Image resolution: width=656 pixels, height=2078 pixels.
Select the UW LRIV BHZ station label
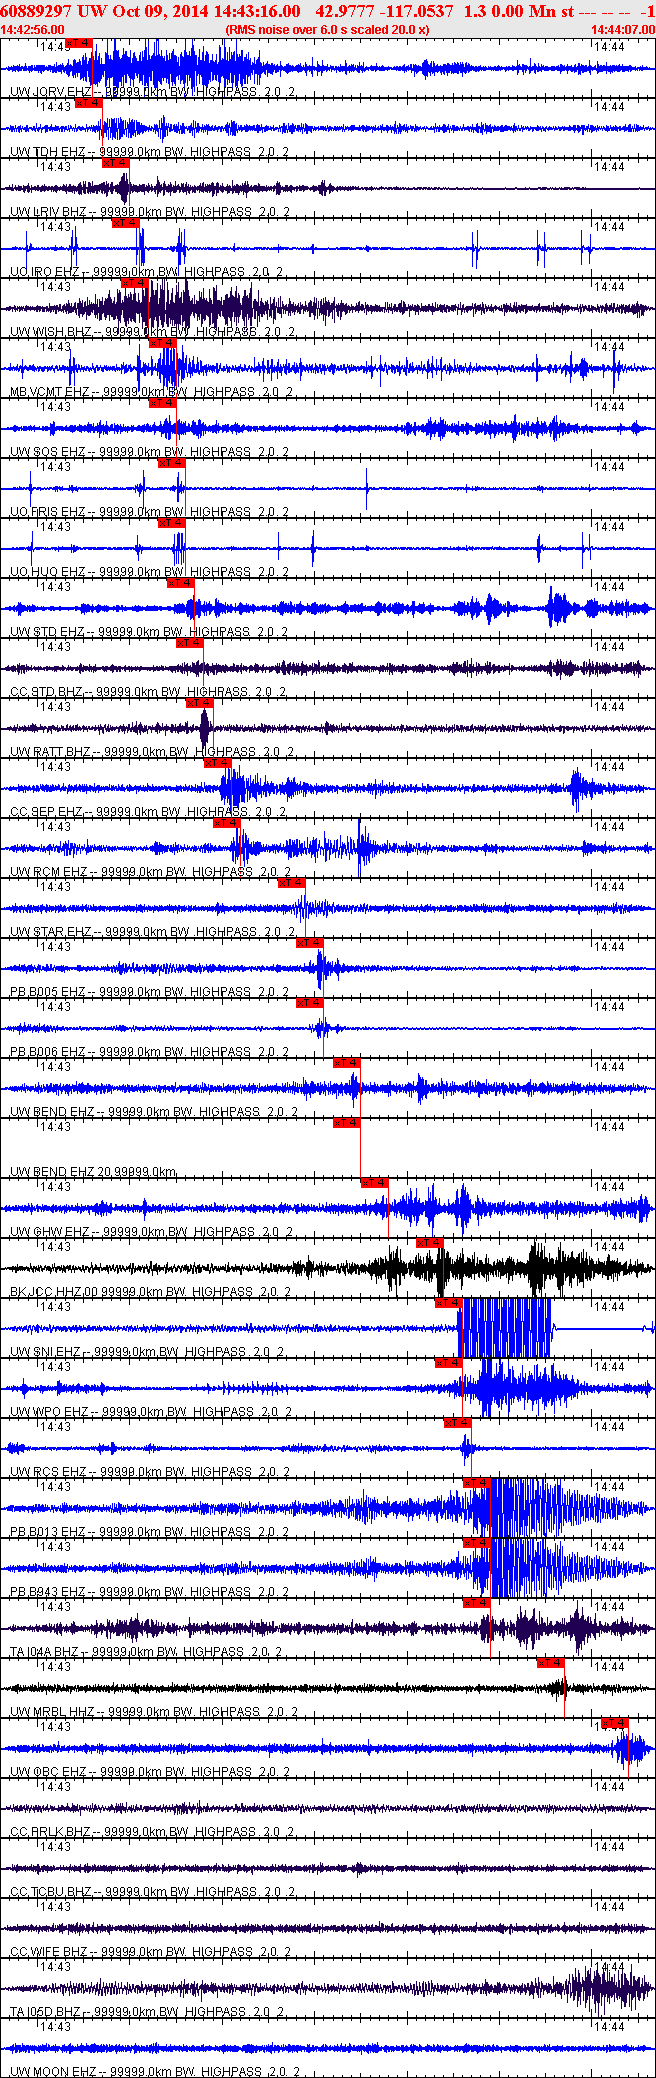150,212
